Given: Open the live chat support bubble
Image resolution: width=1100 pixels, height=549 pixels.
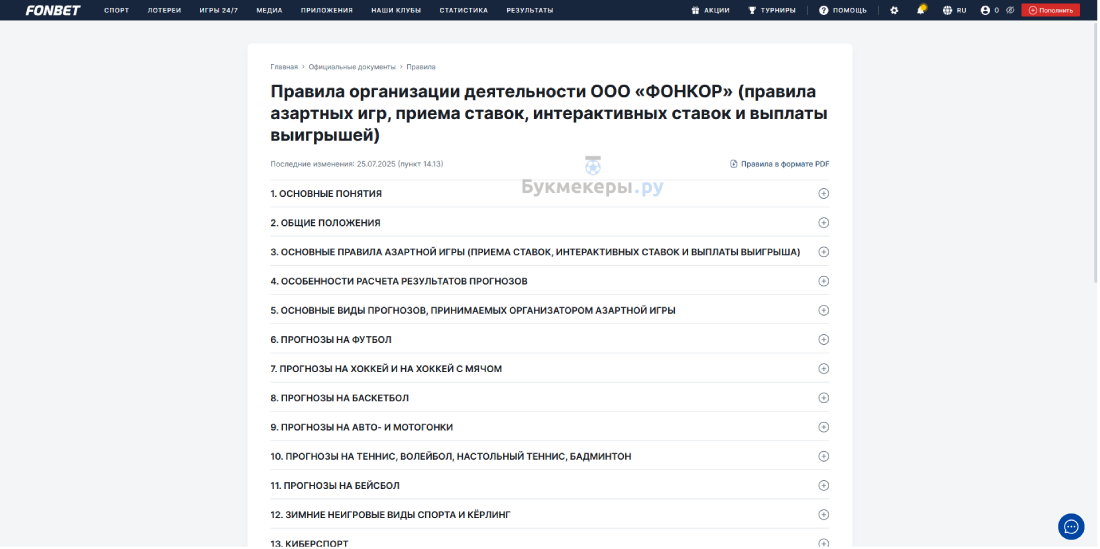Looking at the screenshot, I should (x=1071, y=527).
